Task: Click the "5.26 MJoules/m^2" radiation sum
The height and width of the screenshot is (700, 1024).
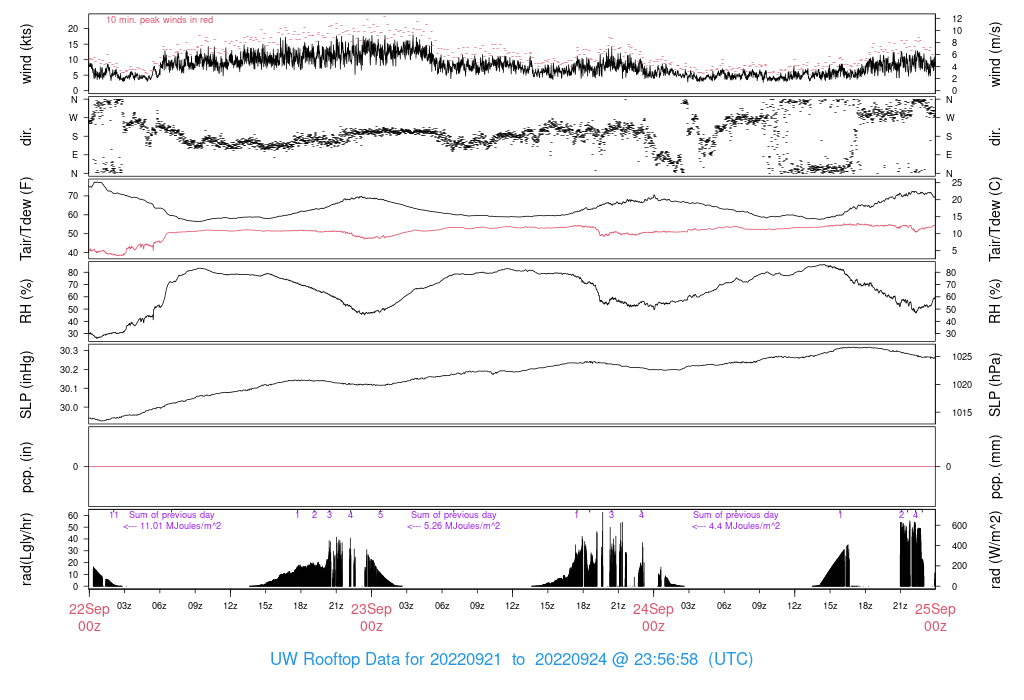Action: click(x=462, y=526)
